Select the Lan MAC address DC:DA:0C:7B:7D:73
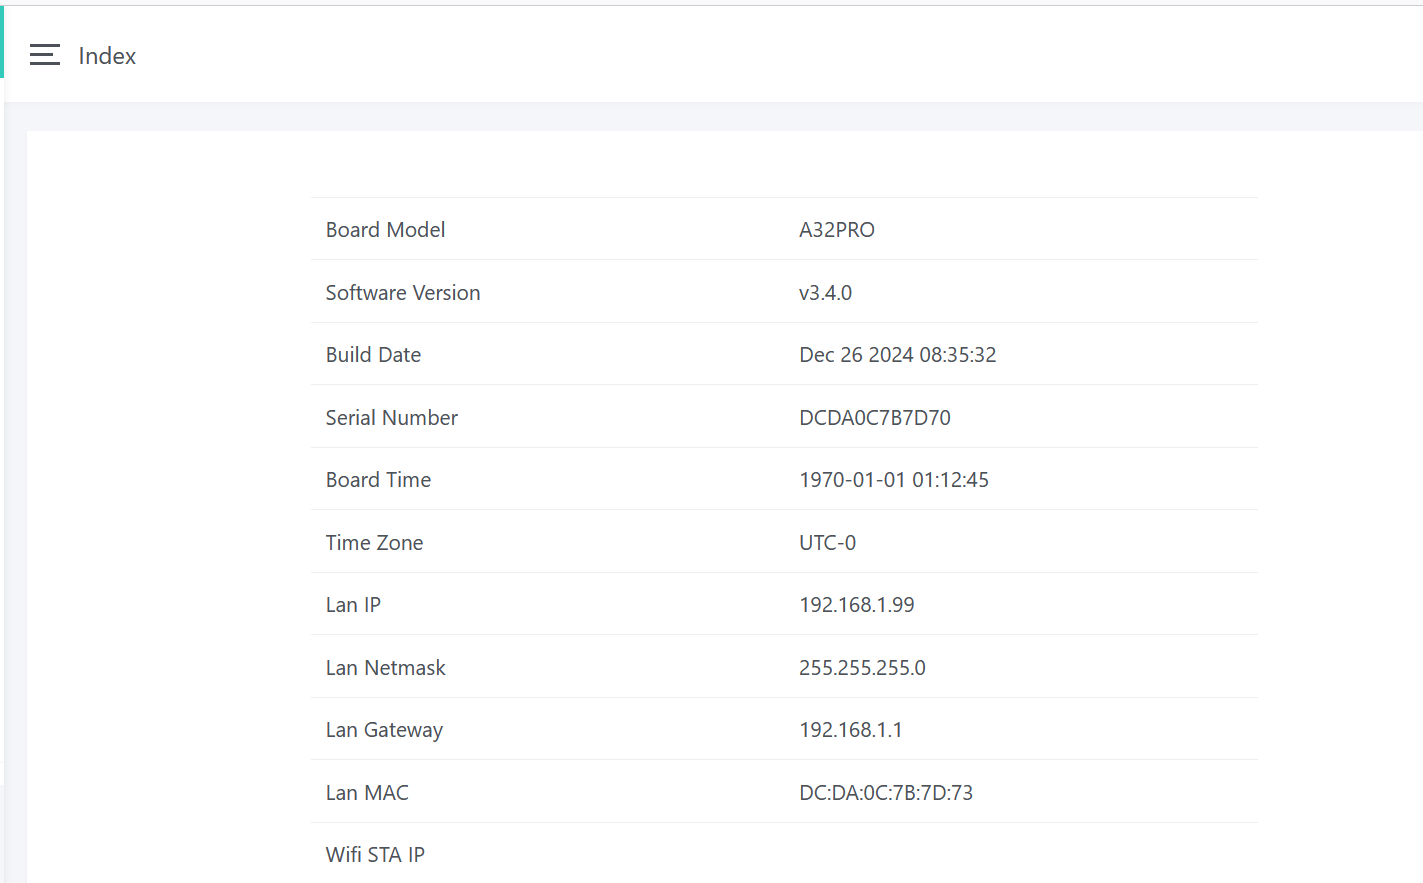1423x883 pixels. [x=885, y=793]
